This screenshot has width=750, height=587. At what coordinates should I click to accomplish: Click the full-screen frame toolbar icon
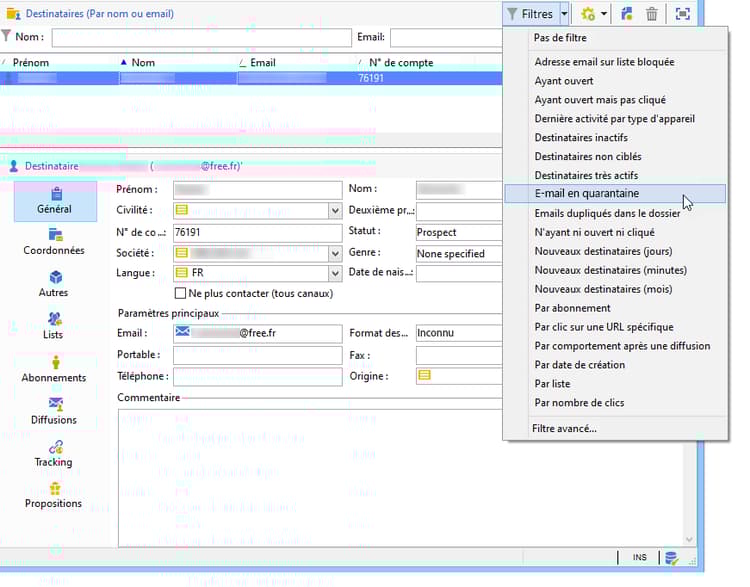tap(682, 14)
